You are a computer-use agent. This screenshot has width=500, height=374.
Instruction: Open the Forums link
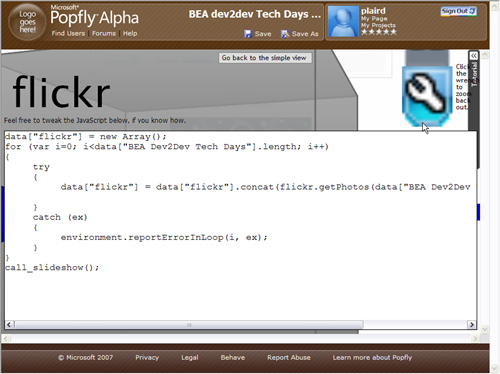104,33
